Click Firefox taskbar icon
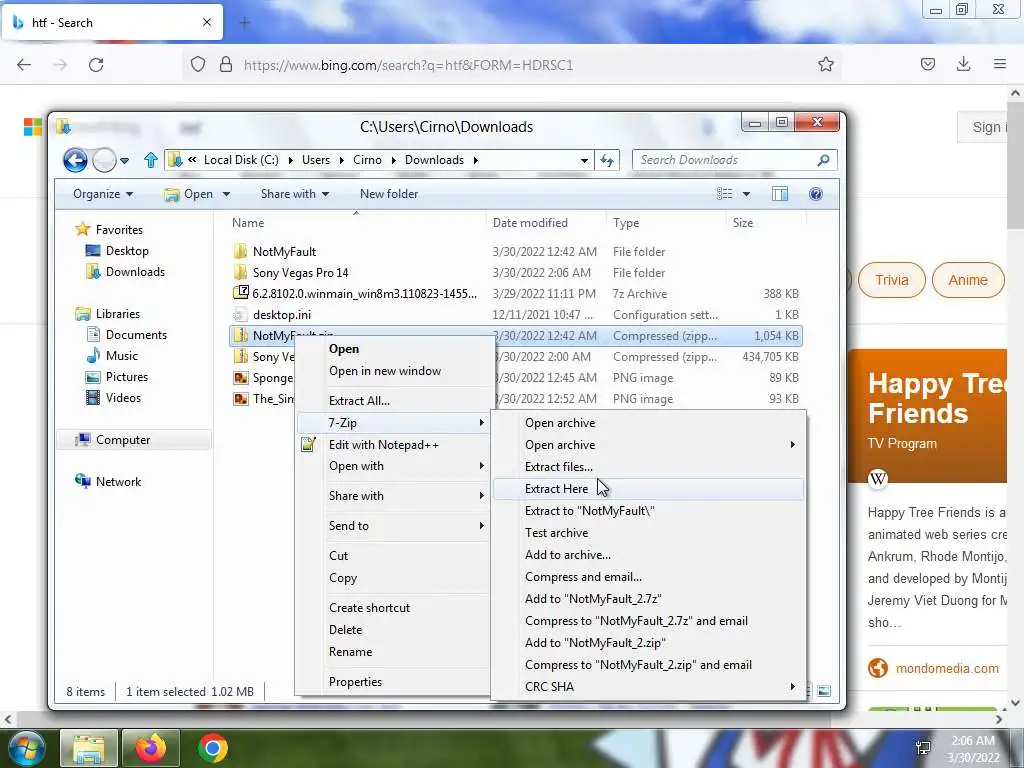This screenshot has height=768, width=1024. point(150,748)
